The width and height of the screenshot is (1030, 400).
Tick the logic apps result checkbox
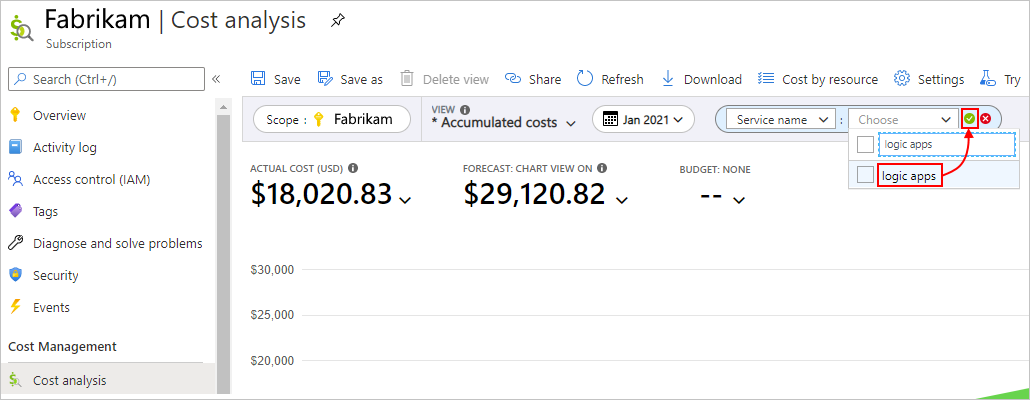coord(865,176)
